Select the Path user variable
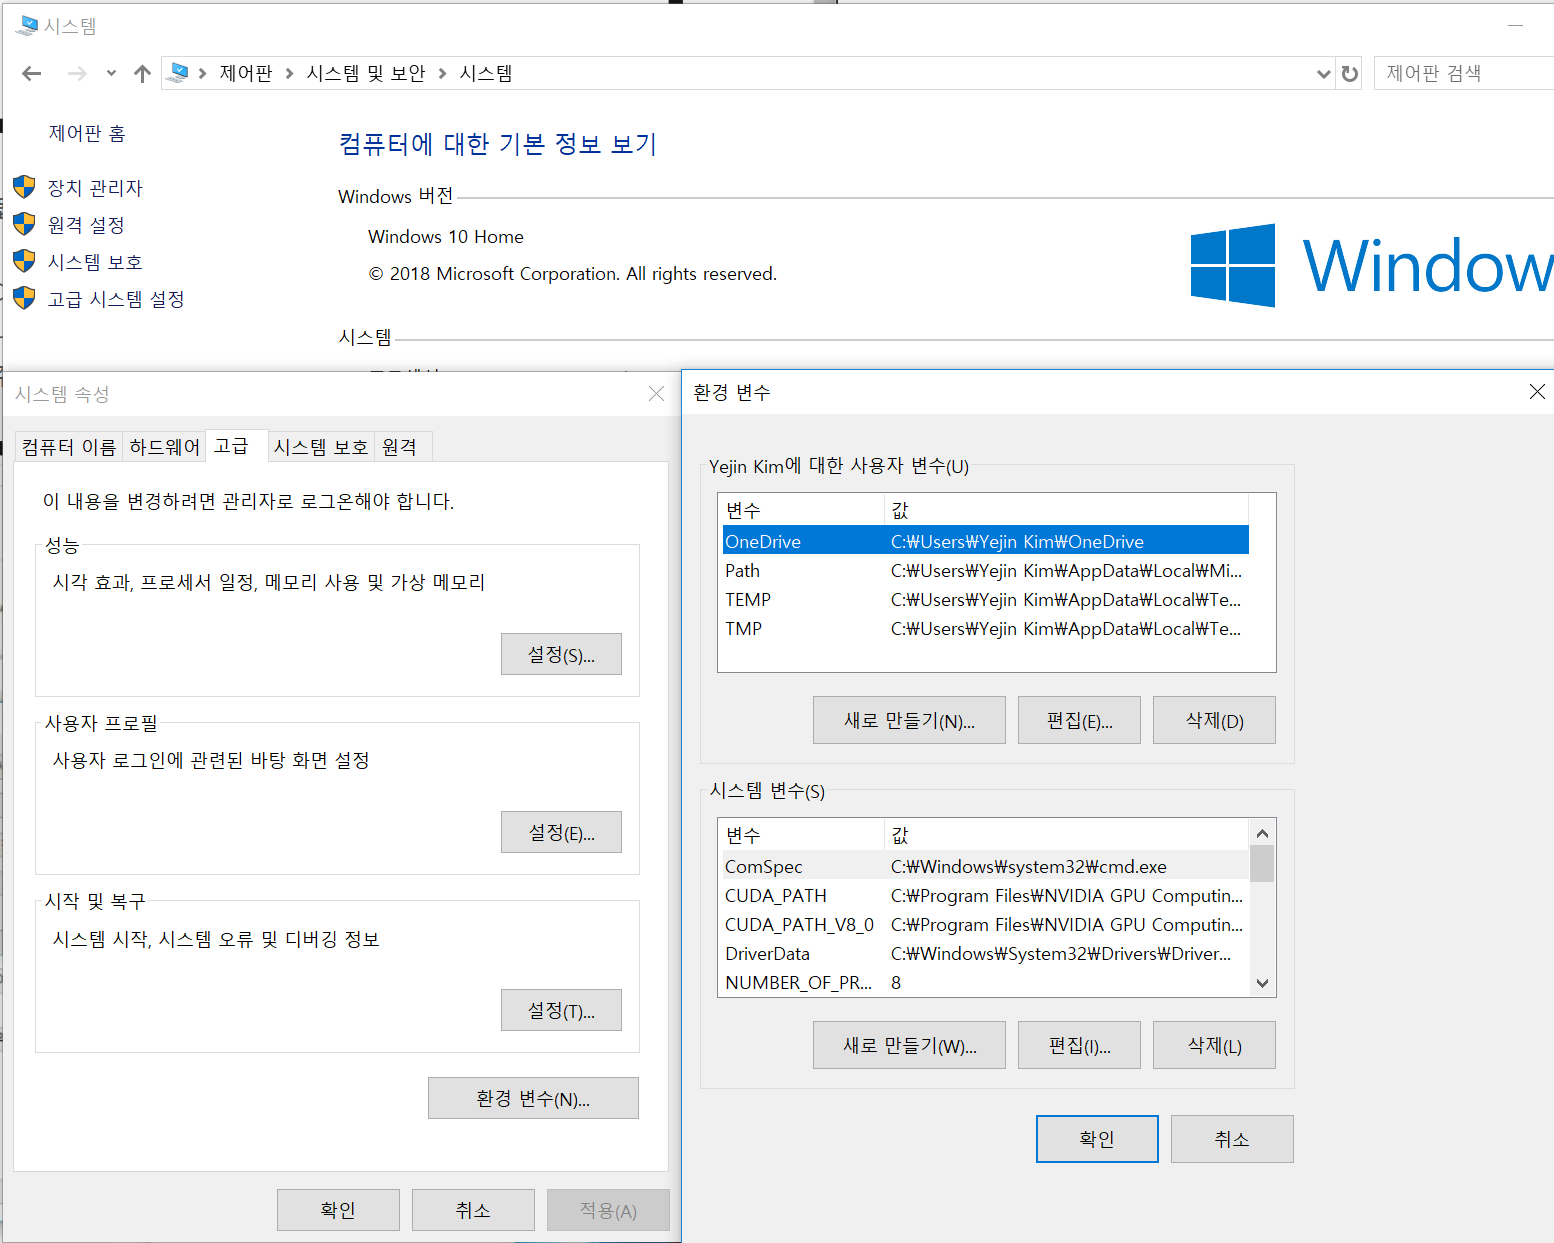Image resolution: width=1554 pixels, height=1243 pixels. tap(985, 570)
